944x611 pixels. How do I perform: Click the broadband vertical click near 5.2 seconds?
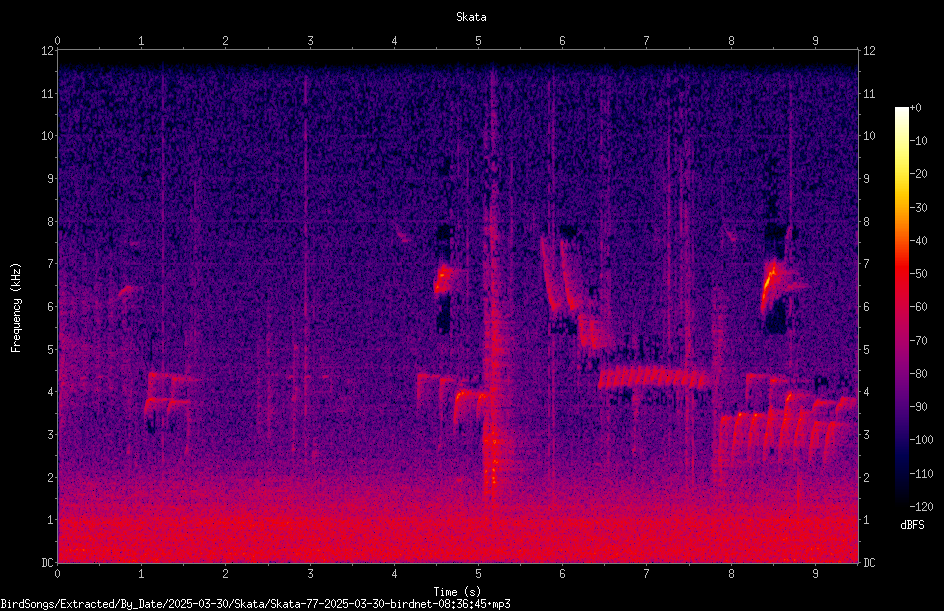[x=493, y=289]
